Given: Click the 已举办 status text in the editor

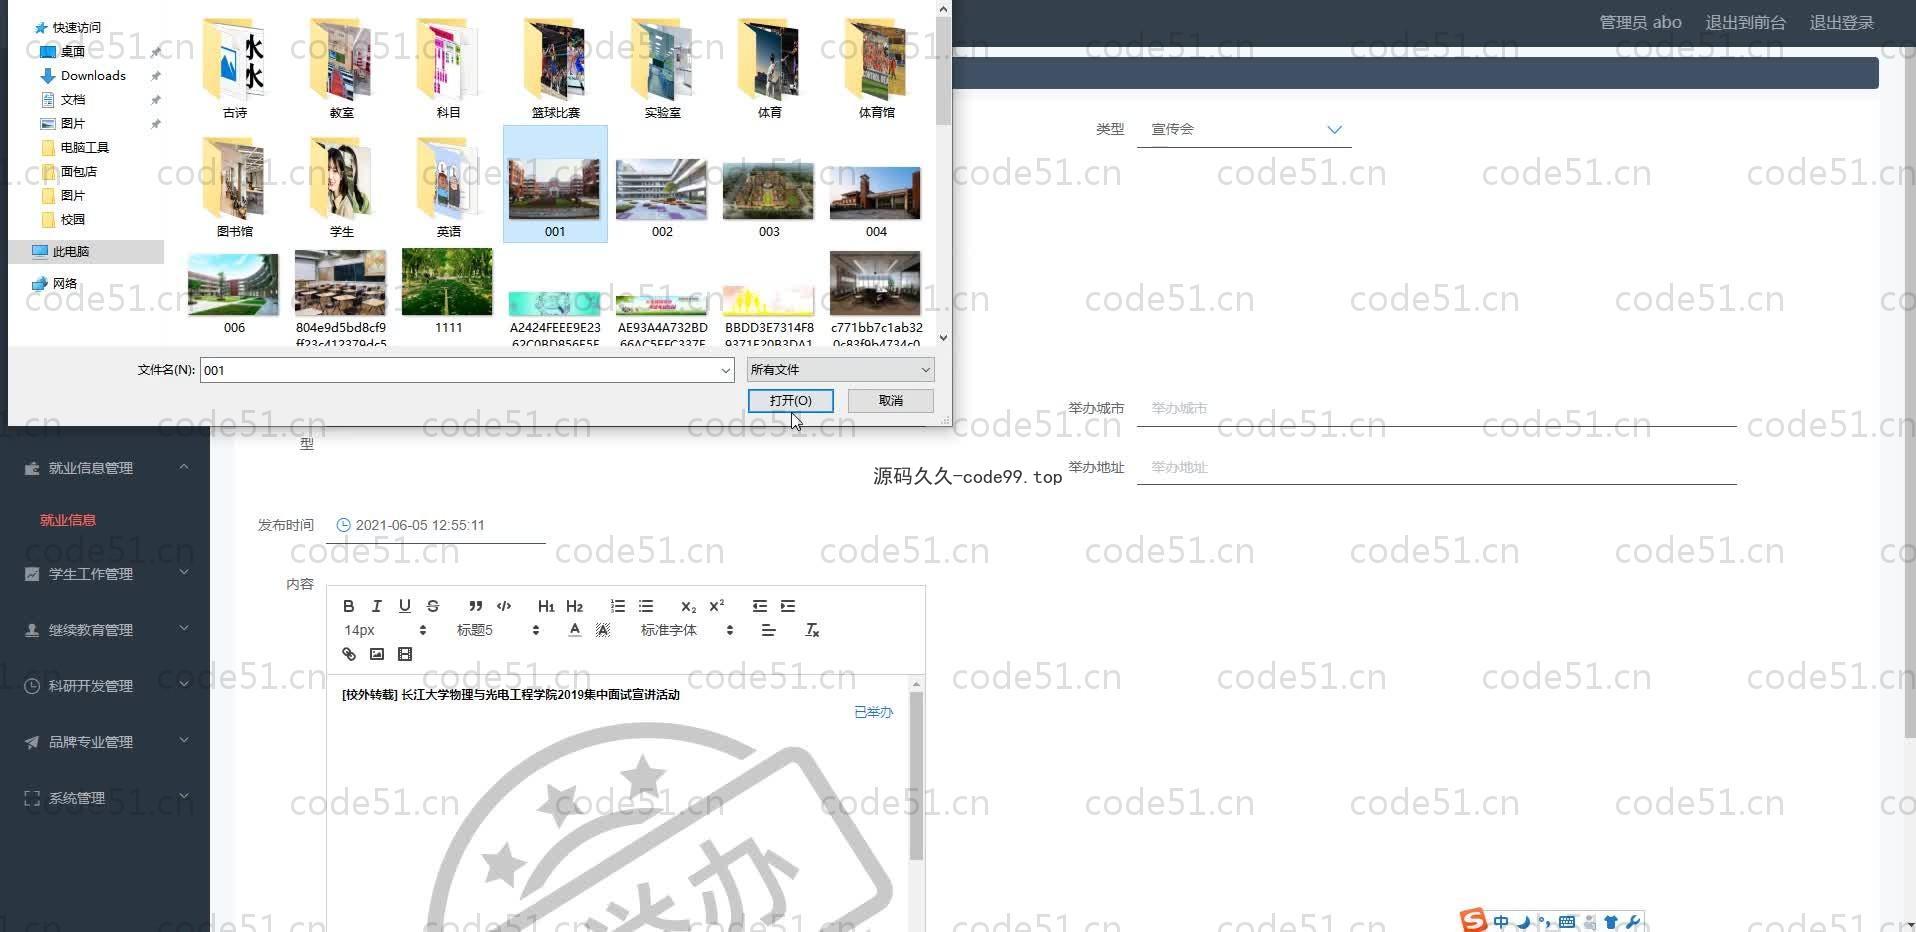Looking at the screenshot, I should (x=873, y=712).
